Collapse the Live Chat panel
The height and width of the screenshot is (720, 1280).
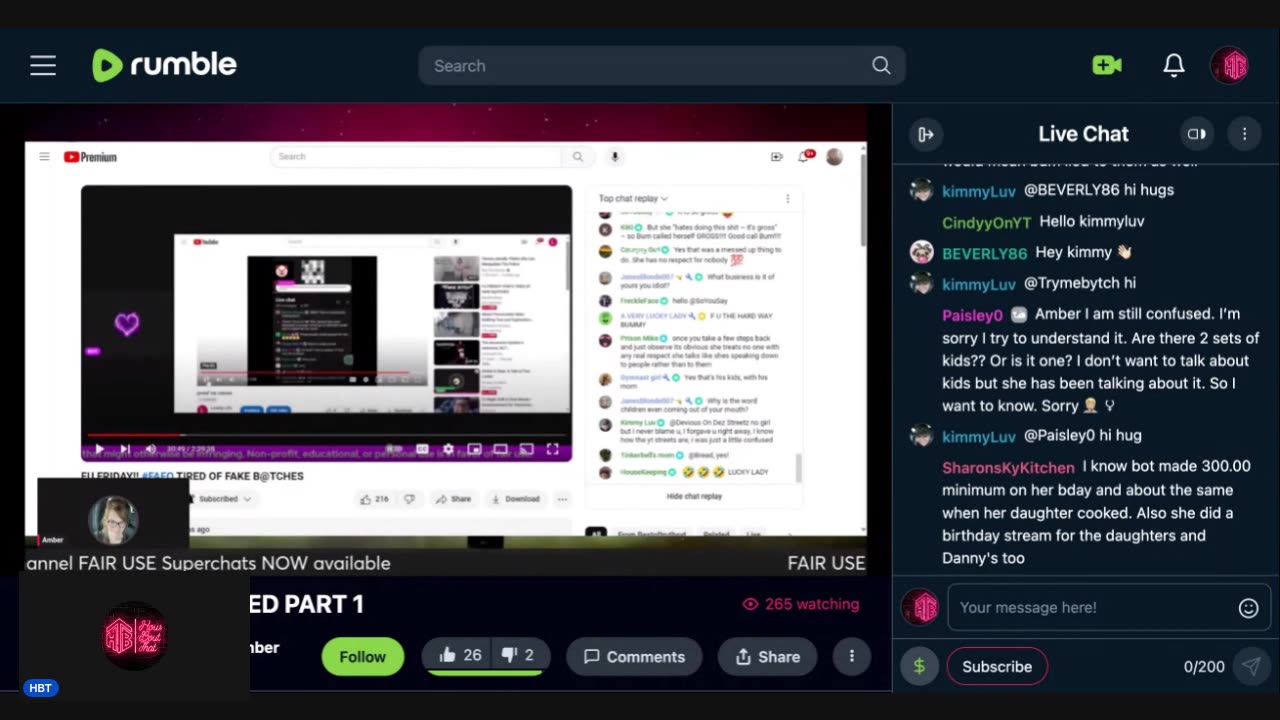click(926, 134)
